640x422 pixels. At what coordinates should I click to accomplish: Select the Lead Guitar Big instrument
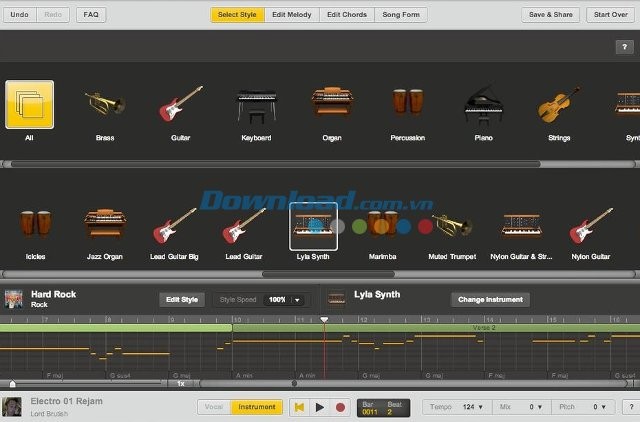coord(174,226)
